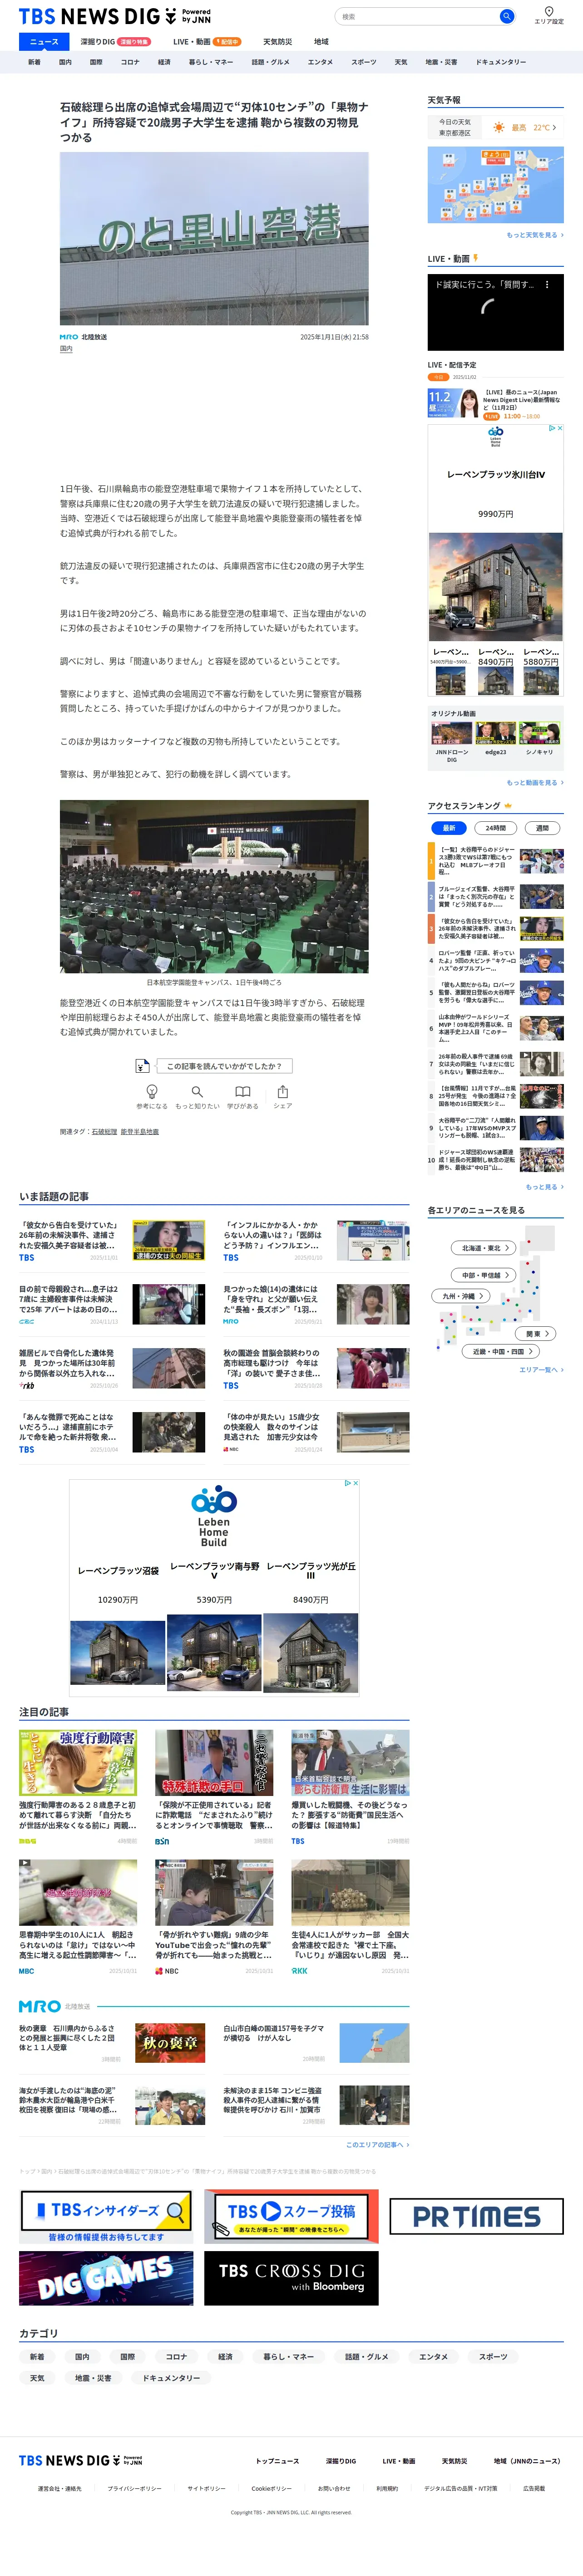This screenshot has height=2576, width=583.
Task: Switch to the LIVE・動画 tab
Action: pyautogui.click(x=207, y=42)
